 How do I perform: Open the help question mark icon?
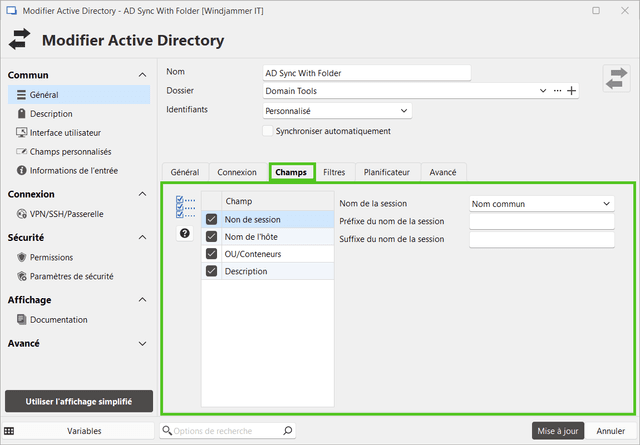click(x=184, y=233)
